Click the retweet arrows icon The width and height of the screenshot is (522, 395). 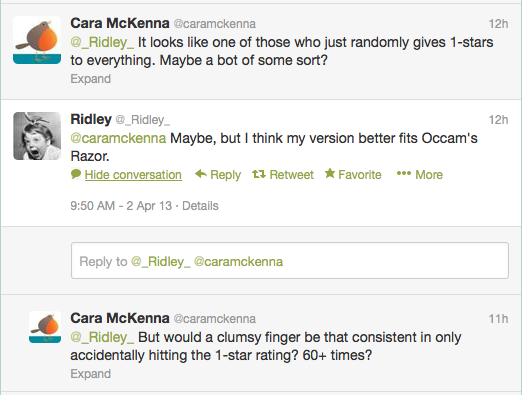pyautogui.click(x=259, y=174)
